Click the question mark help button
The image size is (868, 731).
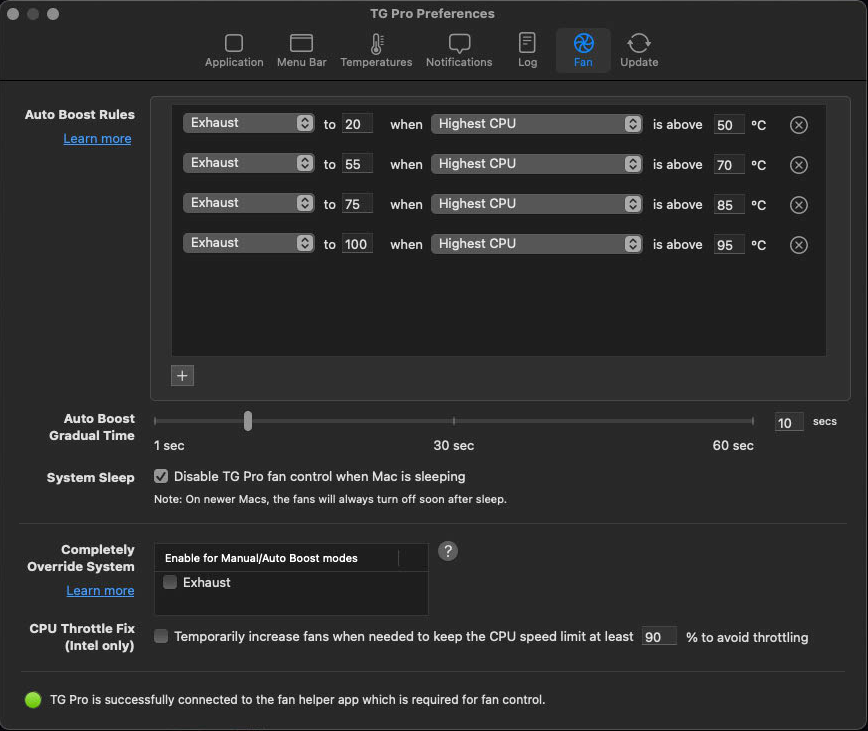[448, 551]
